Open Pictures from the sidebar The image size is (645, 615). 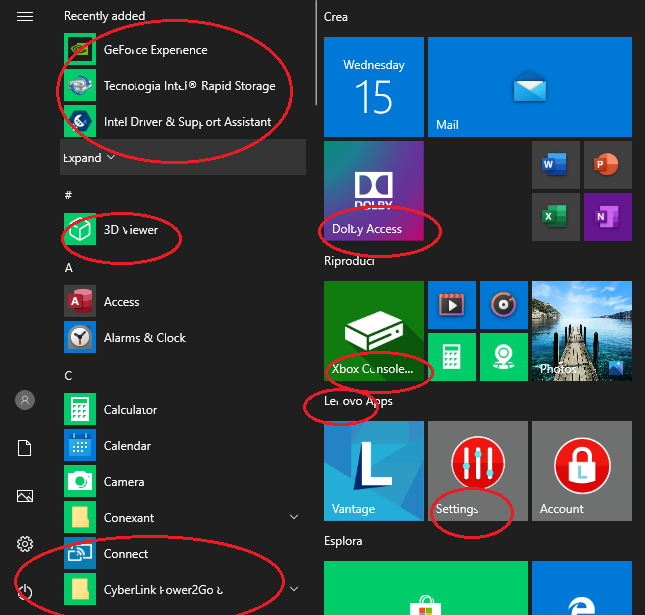click(x=25, y=496)
